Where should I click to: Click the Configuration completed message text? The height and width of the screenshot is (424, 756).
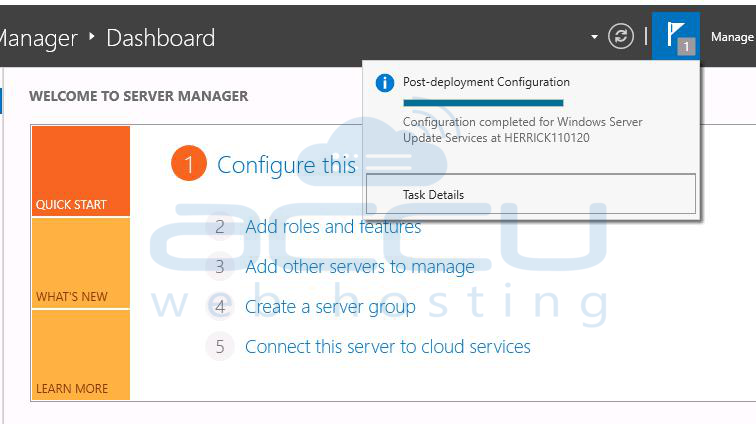tap(523, 130)
